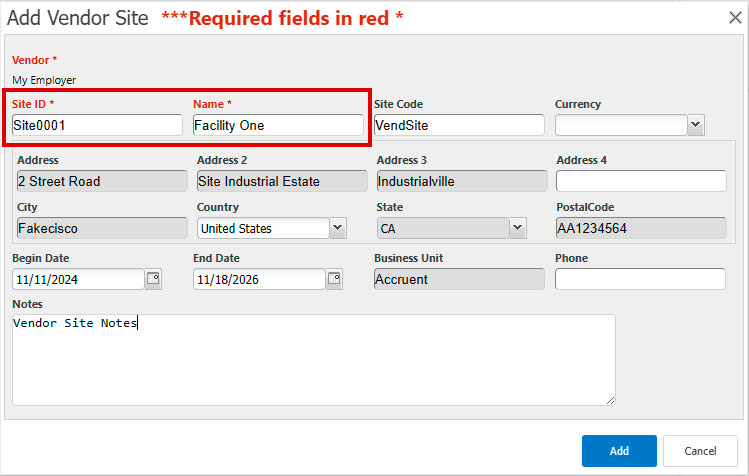The height and width of the screenshot is (476, 749).
Task: Click the Address field with 2 Street Road
Action: tap(102, 181)
